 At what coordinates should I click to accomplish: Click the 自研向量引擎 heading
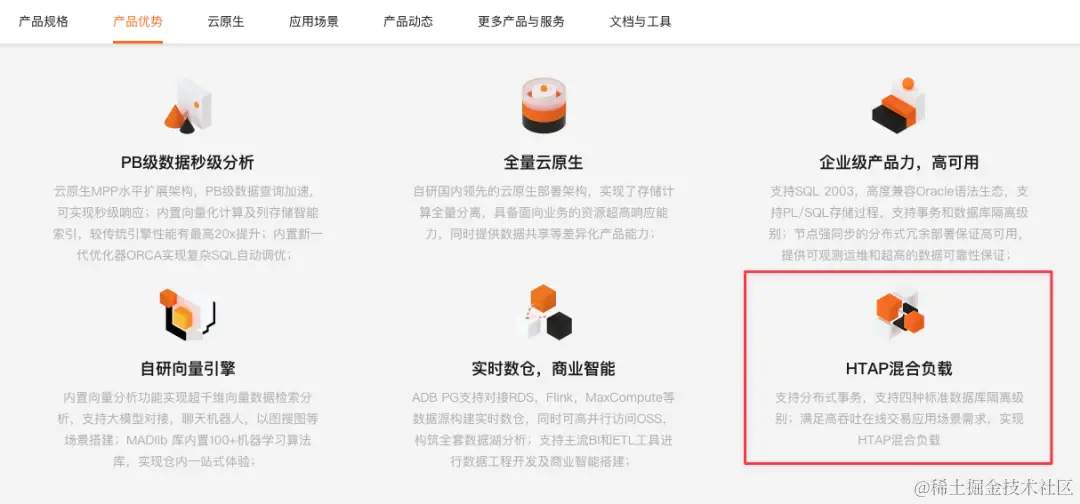(x=187, y=369)
